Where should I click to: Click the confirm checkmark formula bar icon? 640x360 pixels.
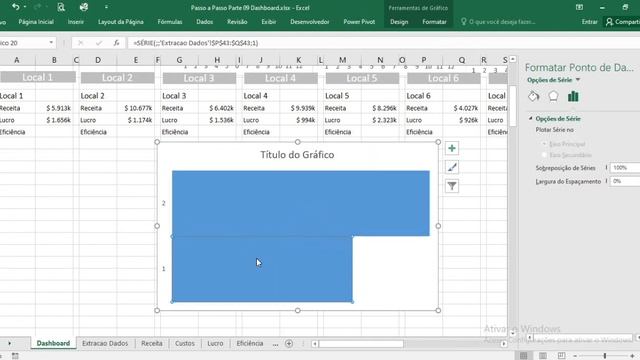(x=98, y=42)
